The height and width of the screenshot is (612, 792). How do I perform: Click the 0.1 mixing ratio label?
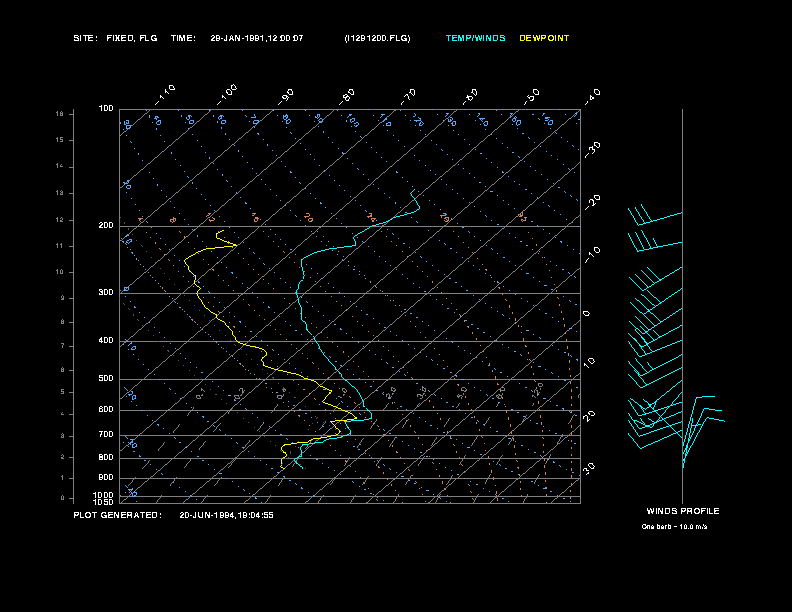click(x=201, y=393)
